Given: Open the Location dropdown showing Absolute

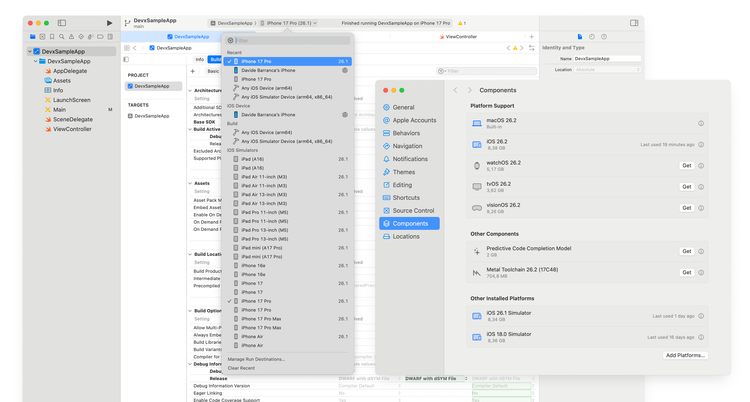Looking at the screenshot, I should point(607,70).
